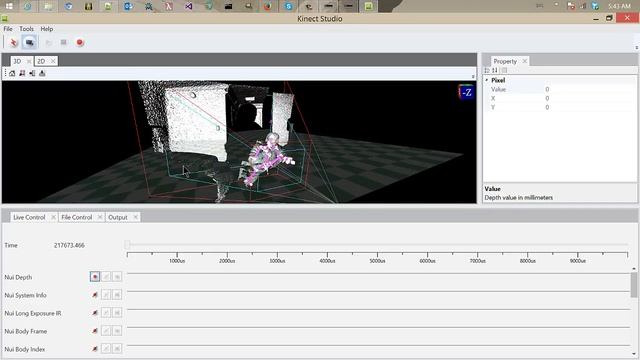This screenshot has width=640, height=360.
Task: Click the 1000us mark on timeline ruler
Action: [x=177, y=260]
